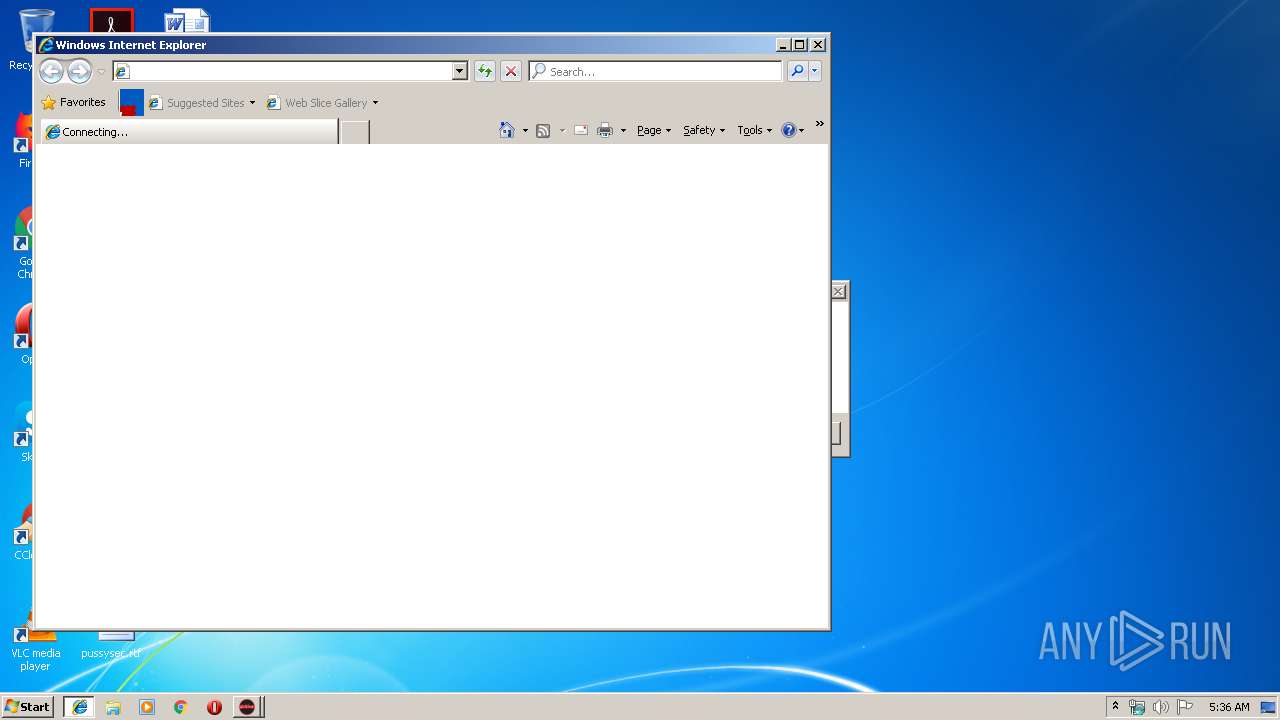Expand the Home button dropdown arrow
The image size is (1280, 720).
click(525, 130)
